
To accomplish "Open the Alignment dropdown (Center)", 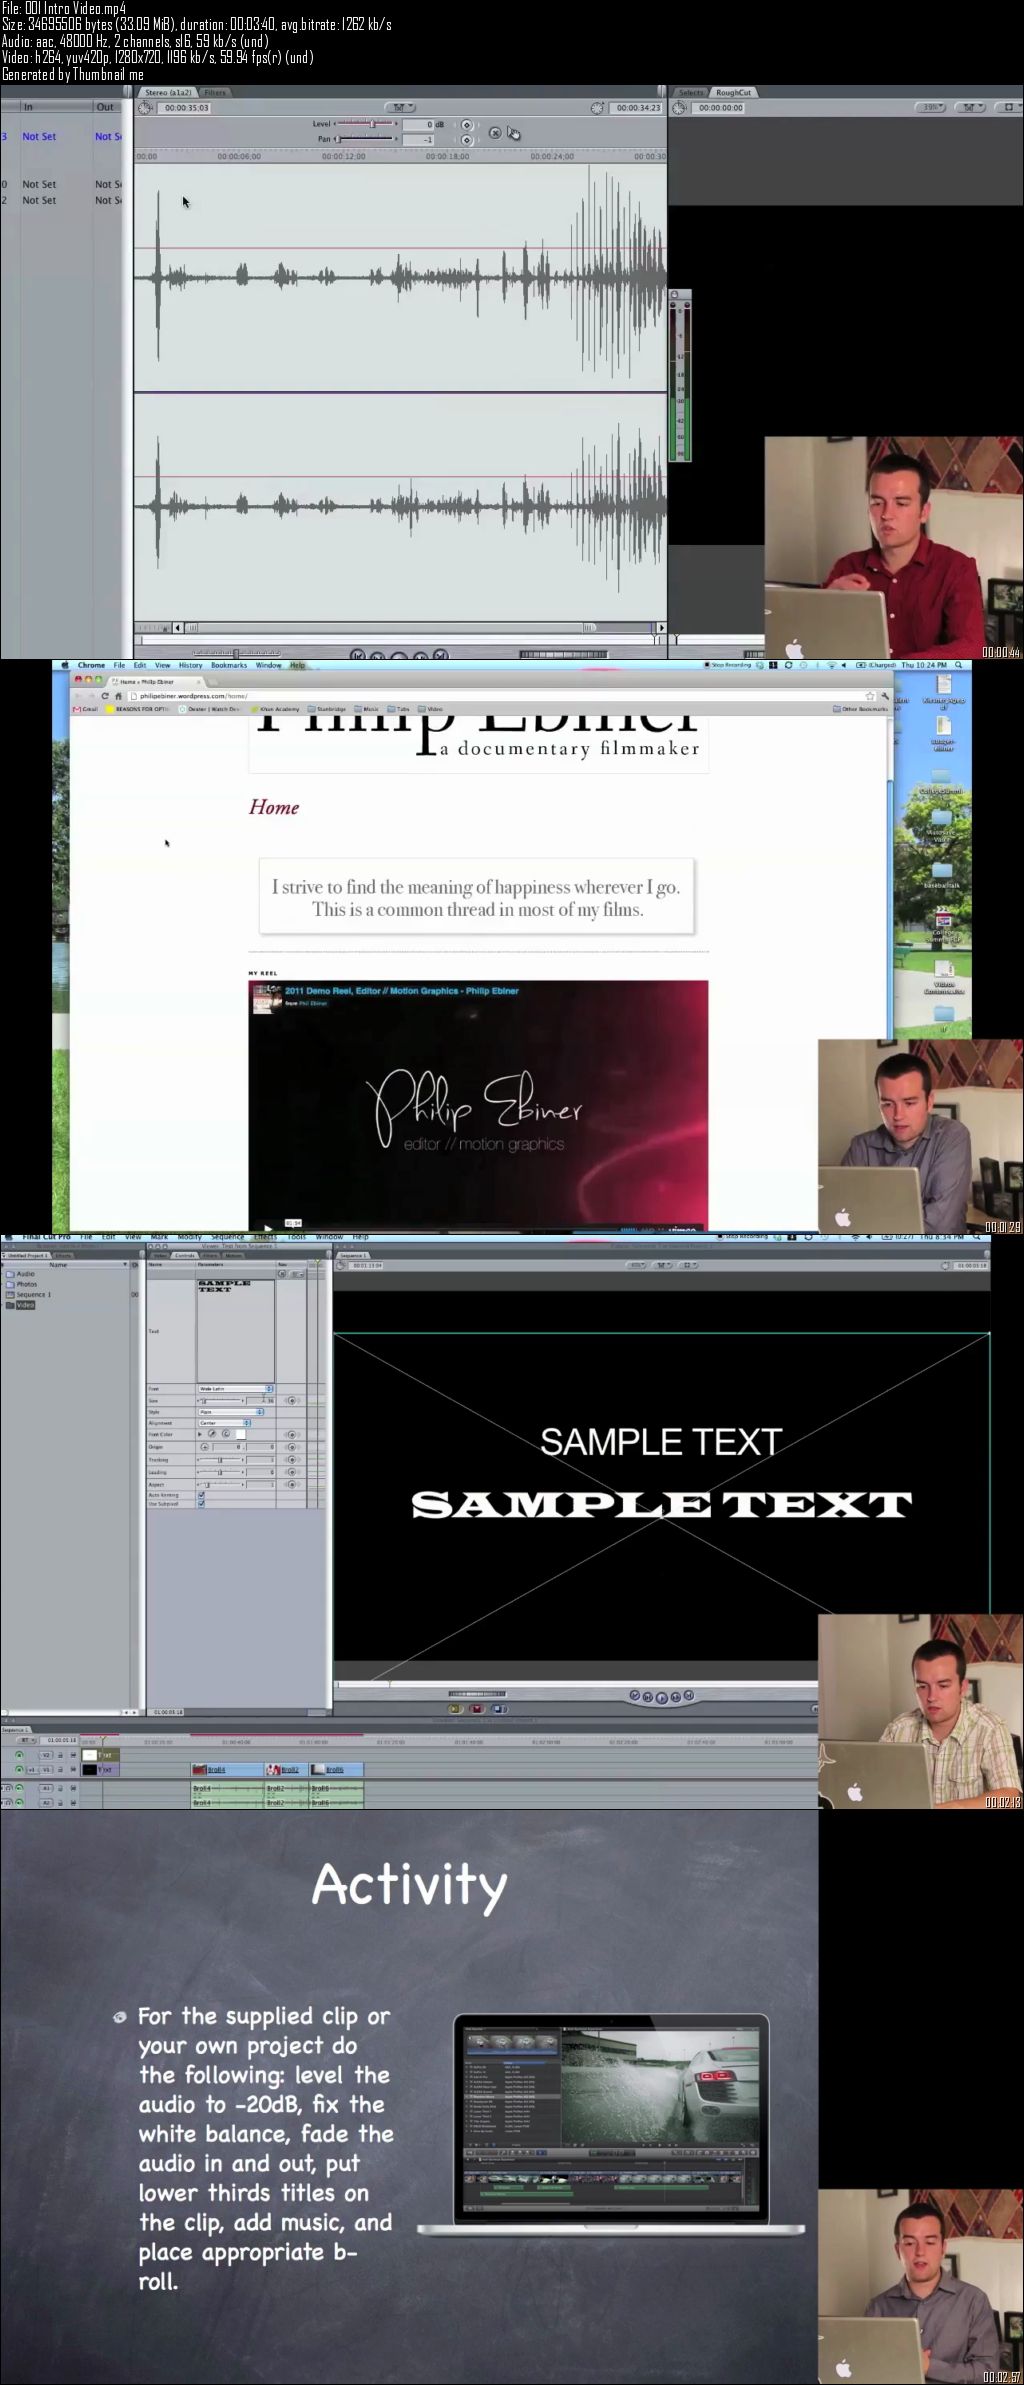I will [x=224, y=1423].
